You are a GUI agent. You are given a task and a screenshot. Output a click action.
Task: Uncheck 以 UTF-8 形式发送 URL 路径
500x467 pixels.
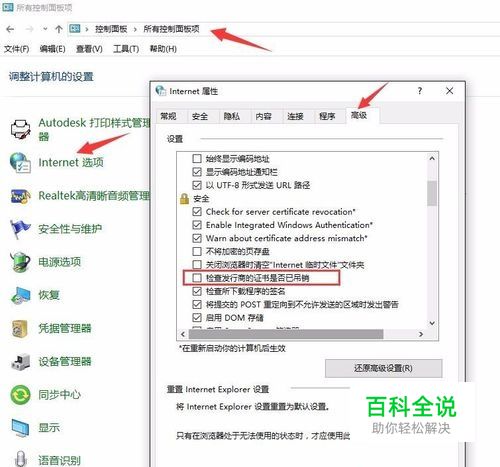[x=197, y=185]
